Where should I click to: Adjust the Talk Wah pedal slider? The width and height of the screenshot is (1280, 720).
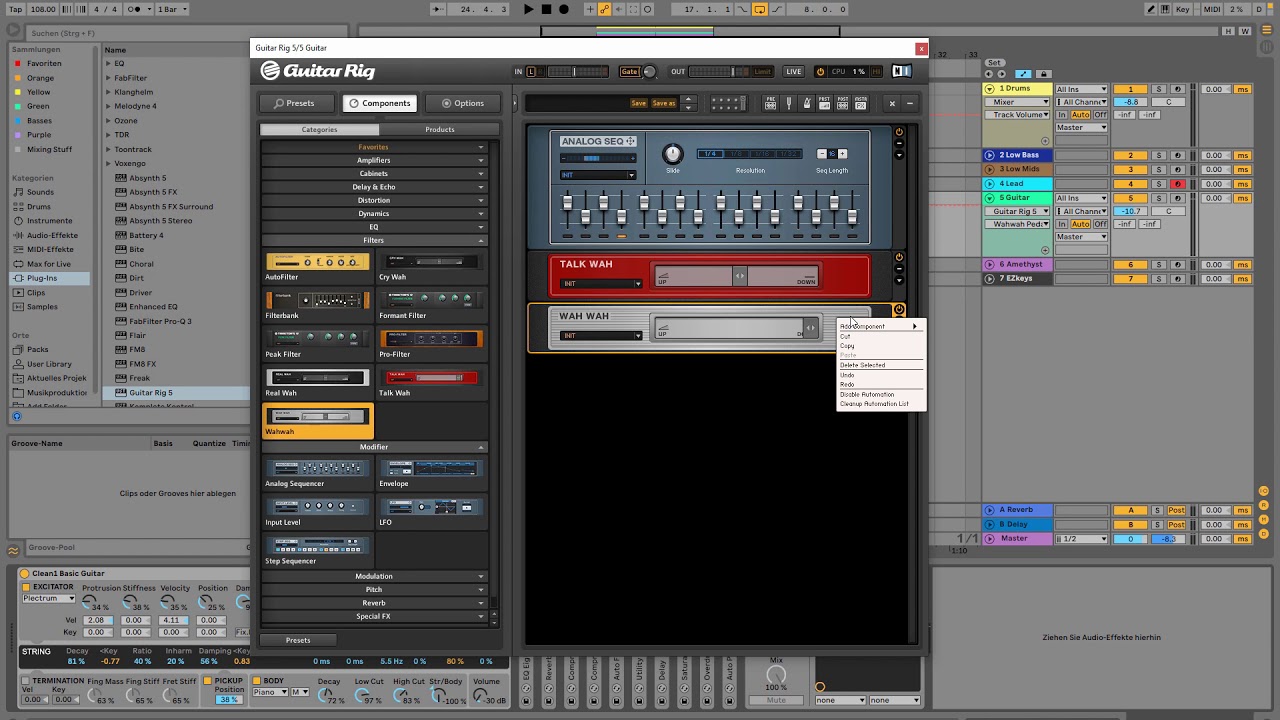tap(740, 276)
